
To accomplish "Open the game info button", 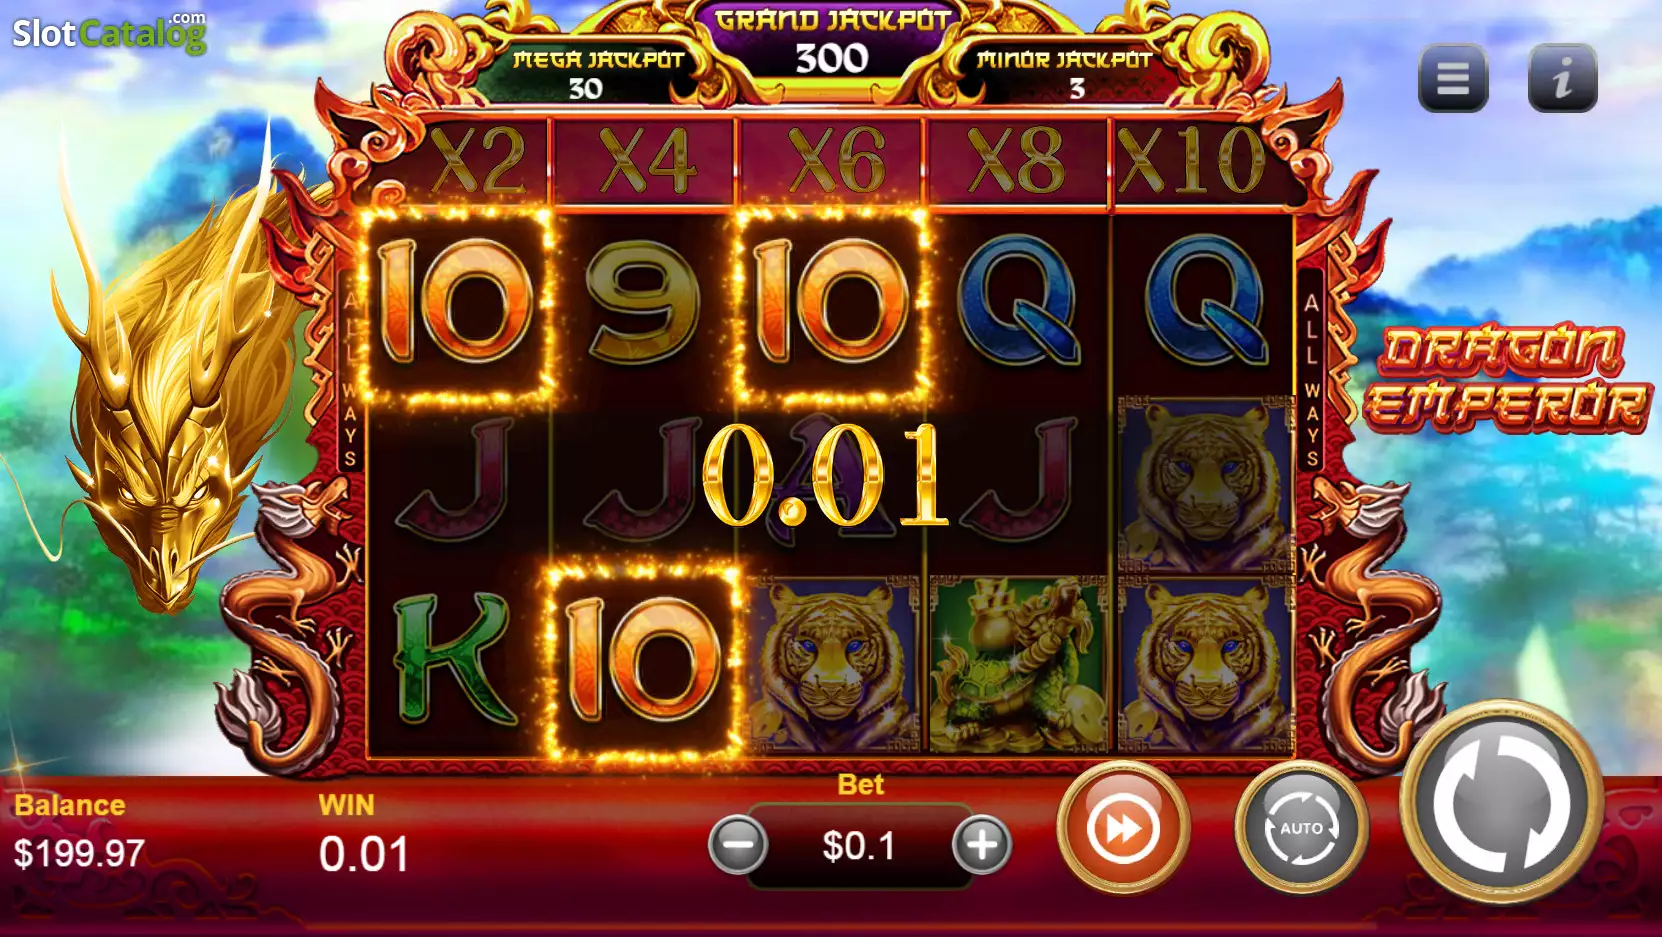I will pyautogui.click(x=1563, y=78).
